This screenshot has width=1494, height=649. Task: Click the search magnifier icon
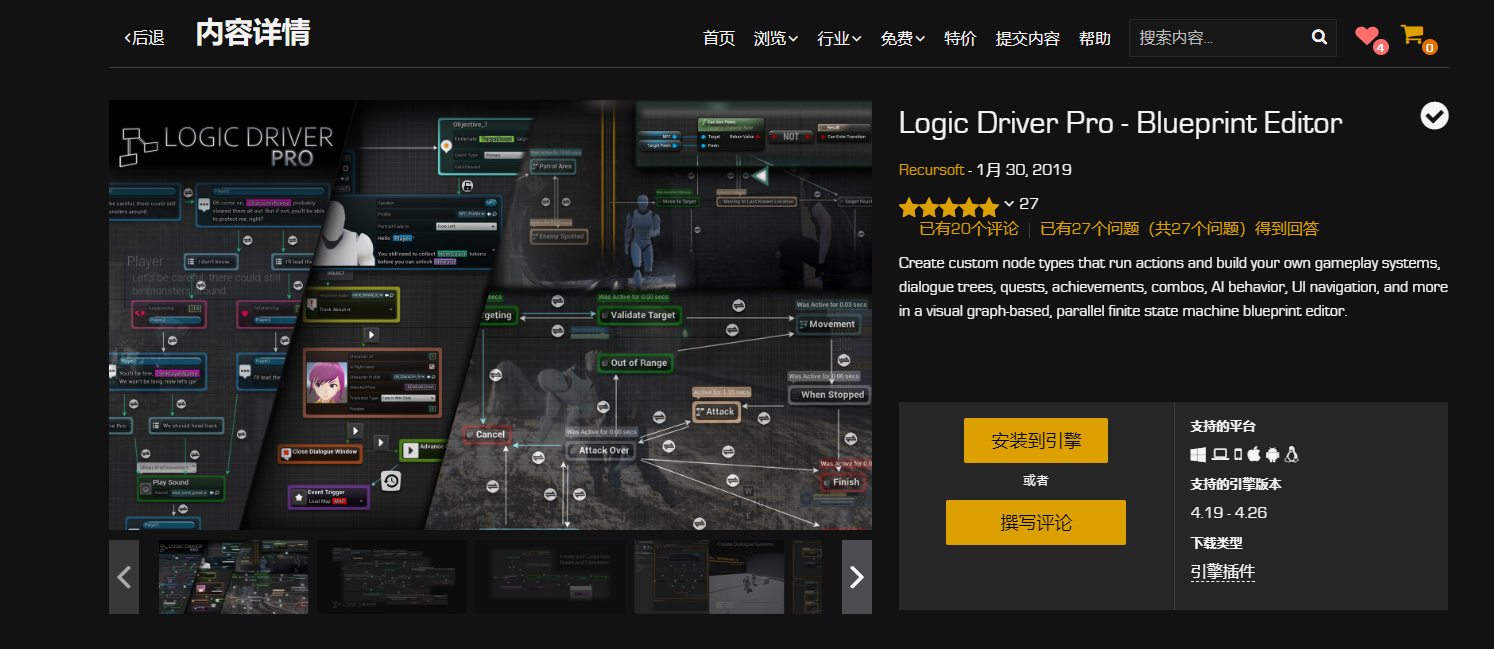[1318, 36]
